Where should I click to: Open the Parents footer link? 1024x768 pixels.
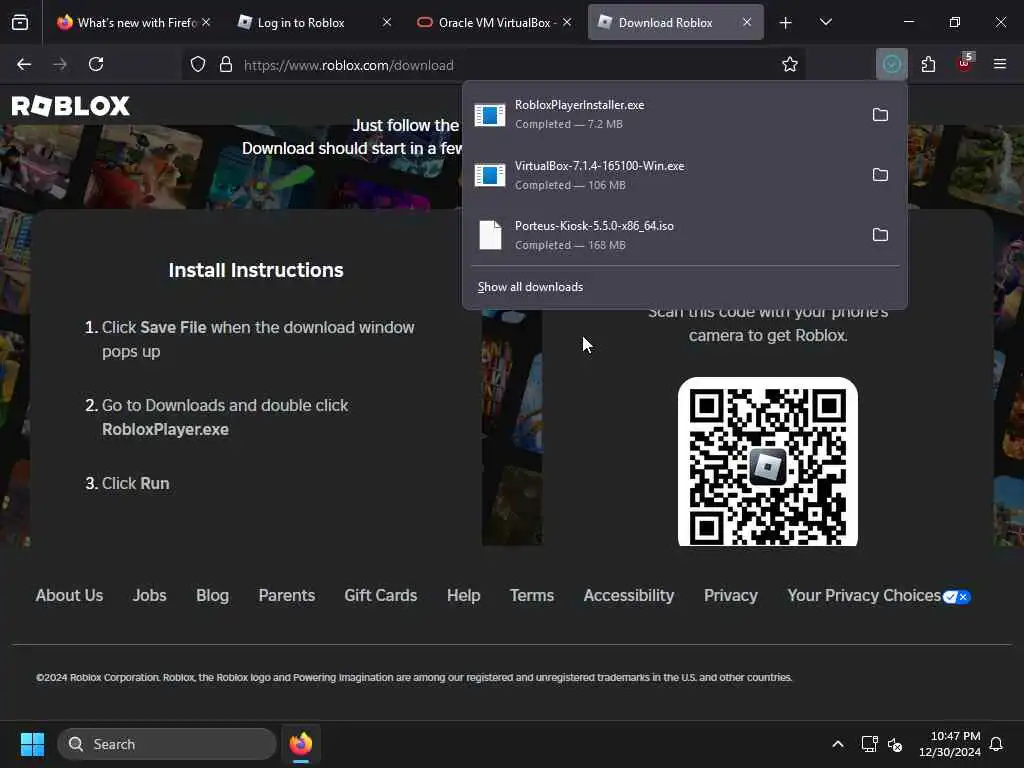(287, 596)
